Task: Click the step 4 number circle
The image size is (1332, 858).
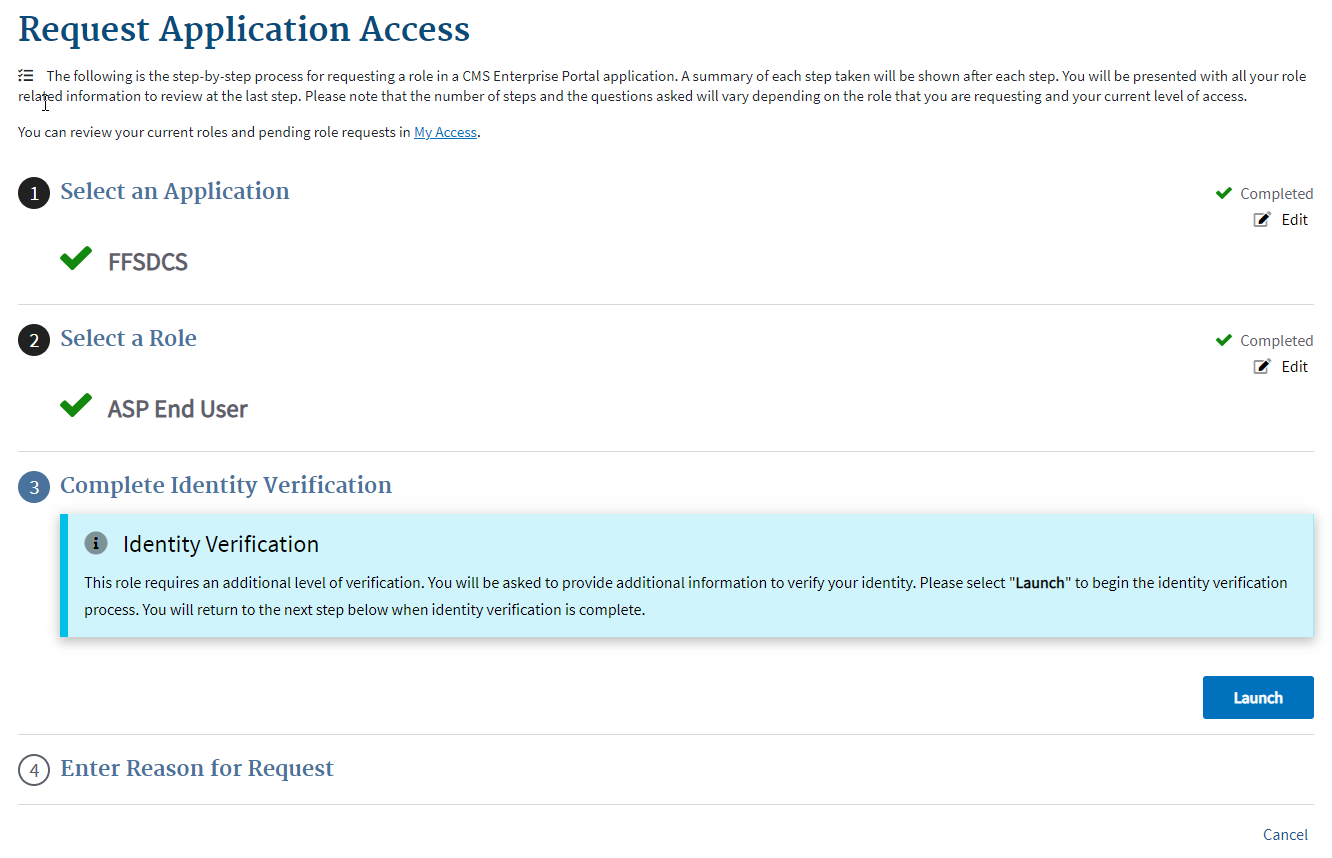Action: (x=34, y=770)
